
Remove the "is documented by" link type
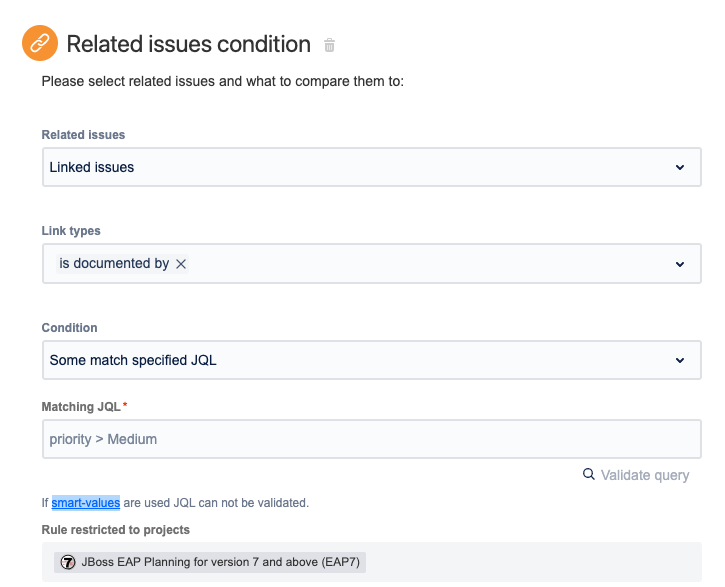pos(181,264)
